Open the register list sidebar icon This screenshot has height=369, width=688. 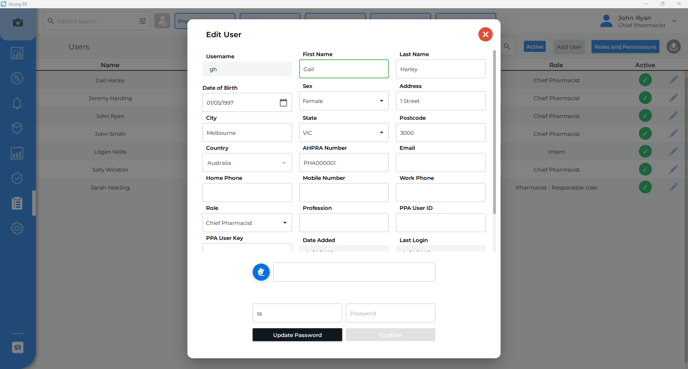click(17, 203)
